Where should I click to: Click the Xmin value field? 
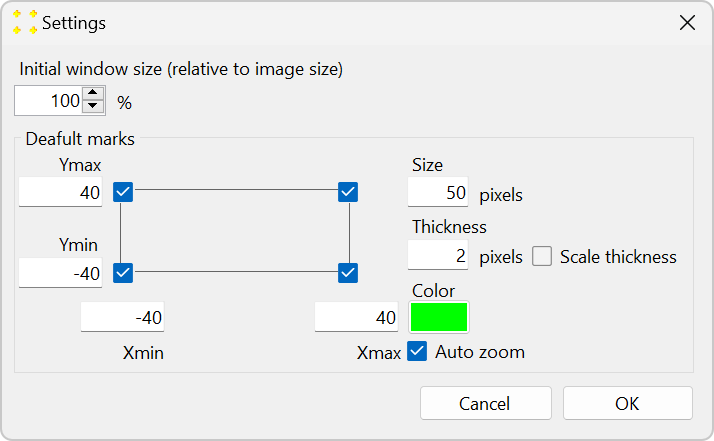[x=123, y=318]
